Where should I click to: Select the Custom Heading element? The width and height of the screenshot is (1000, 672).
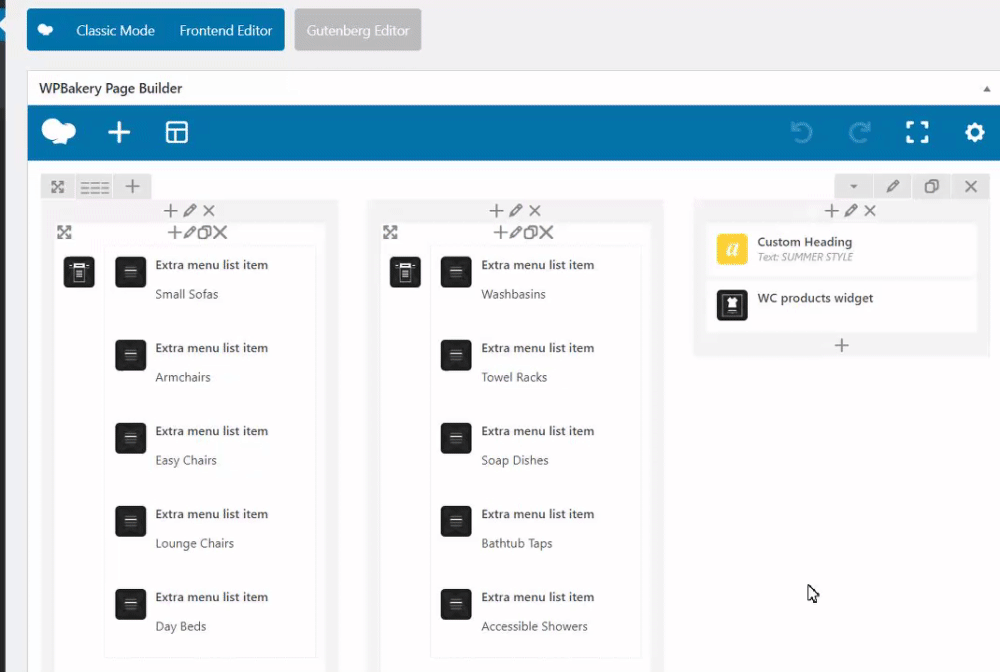[x=841, y=249]
